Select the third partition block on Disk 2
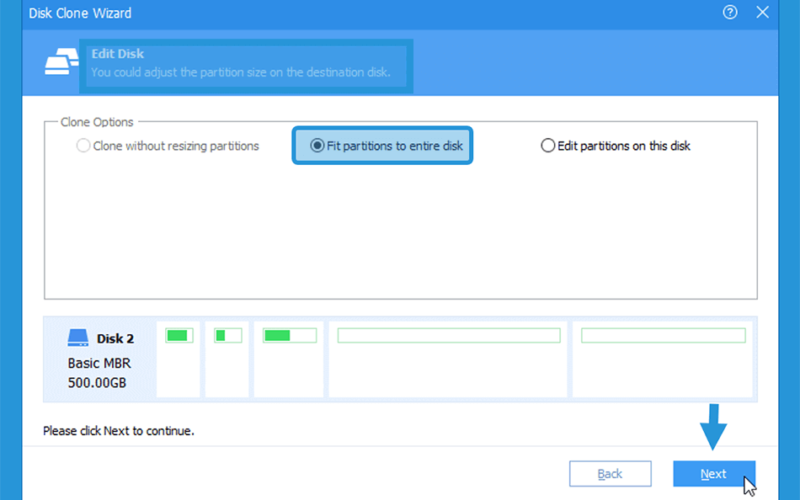Viewport: 800px width, 500px height. point(289,359)
